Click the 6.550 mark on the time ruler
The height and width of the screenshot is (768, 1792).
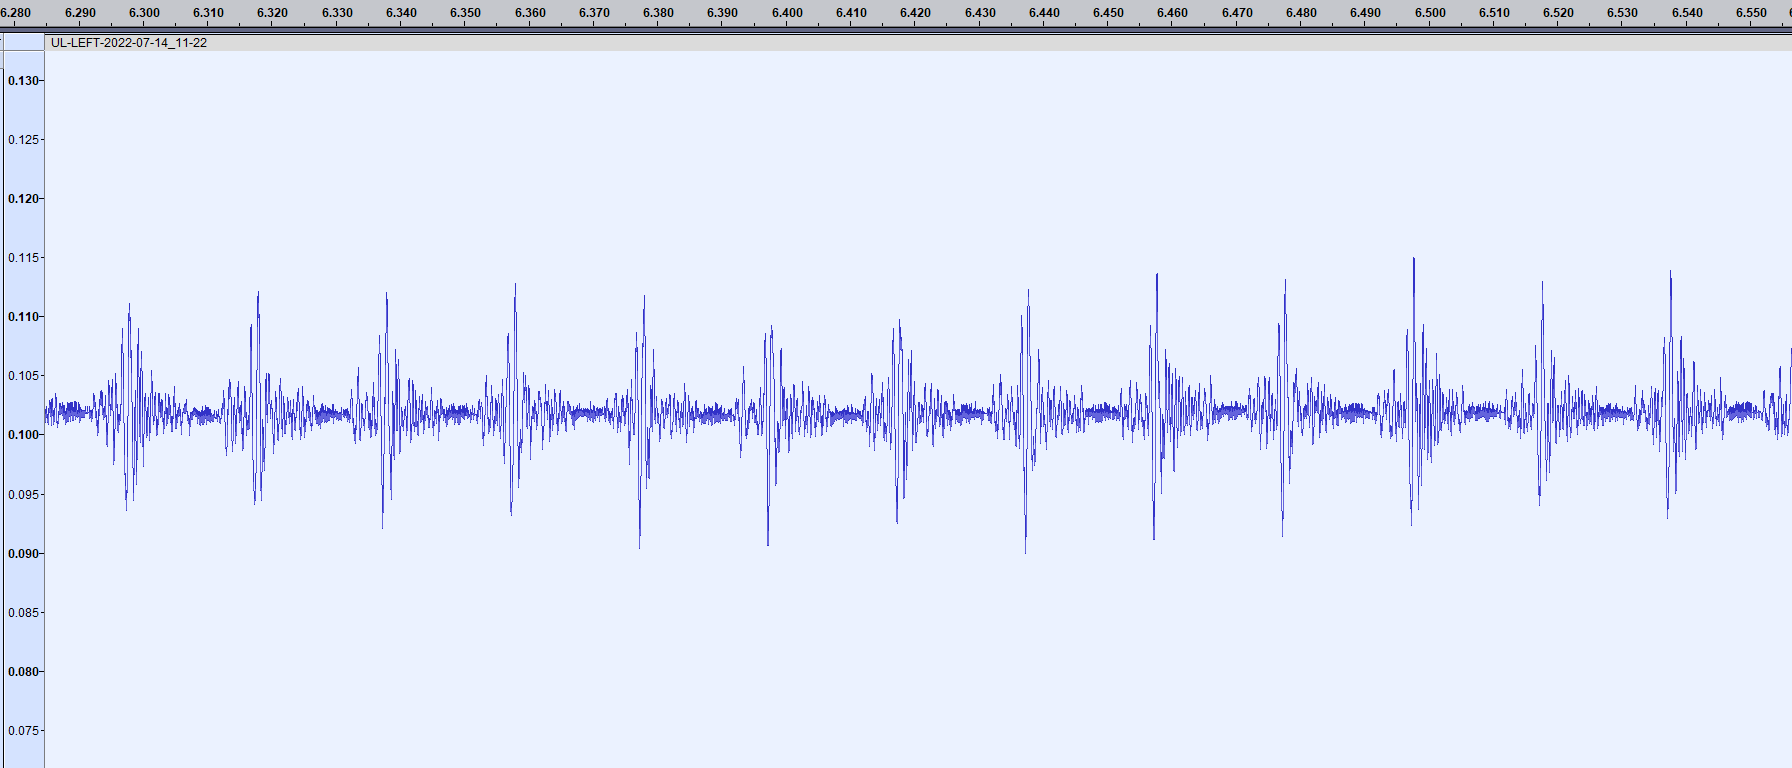pyautogui.click(x=1751, y=13)
